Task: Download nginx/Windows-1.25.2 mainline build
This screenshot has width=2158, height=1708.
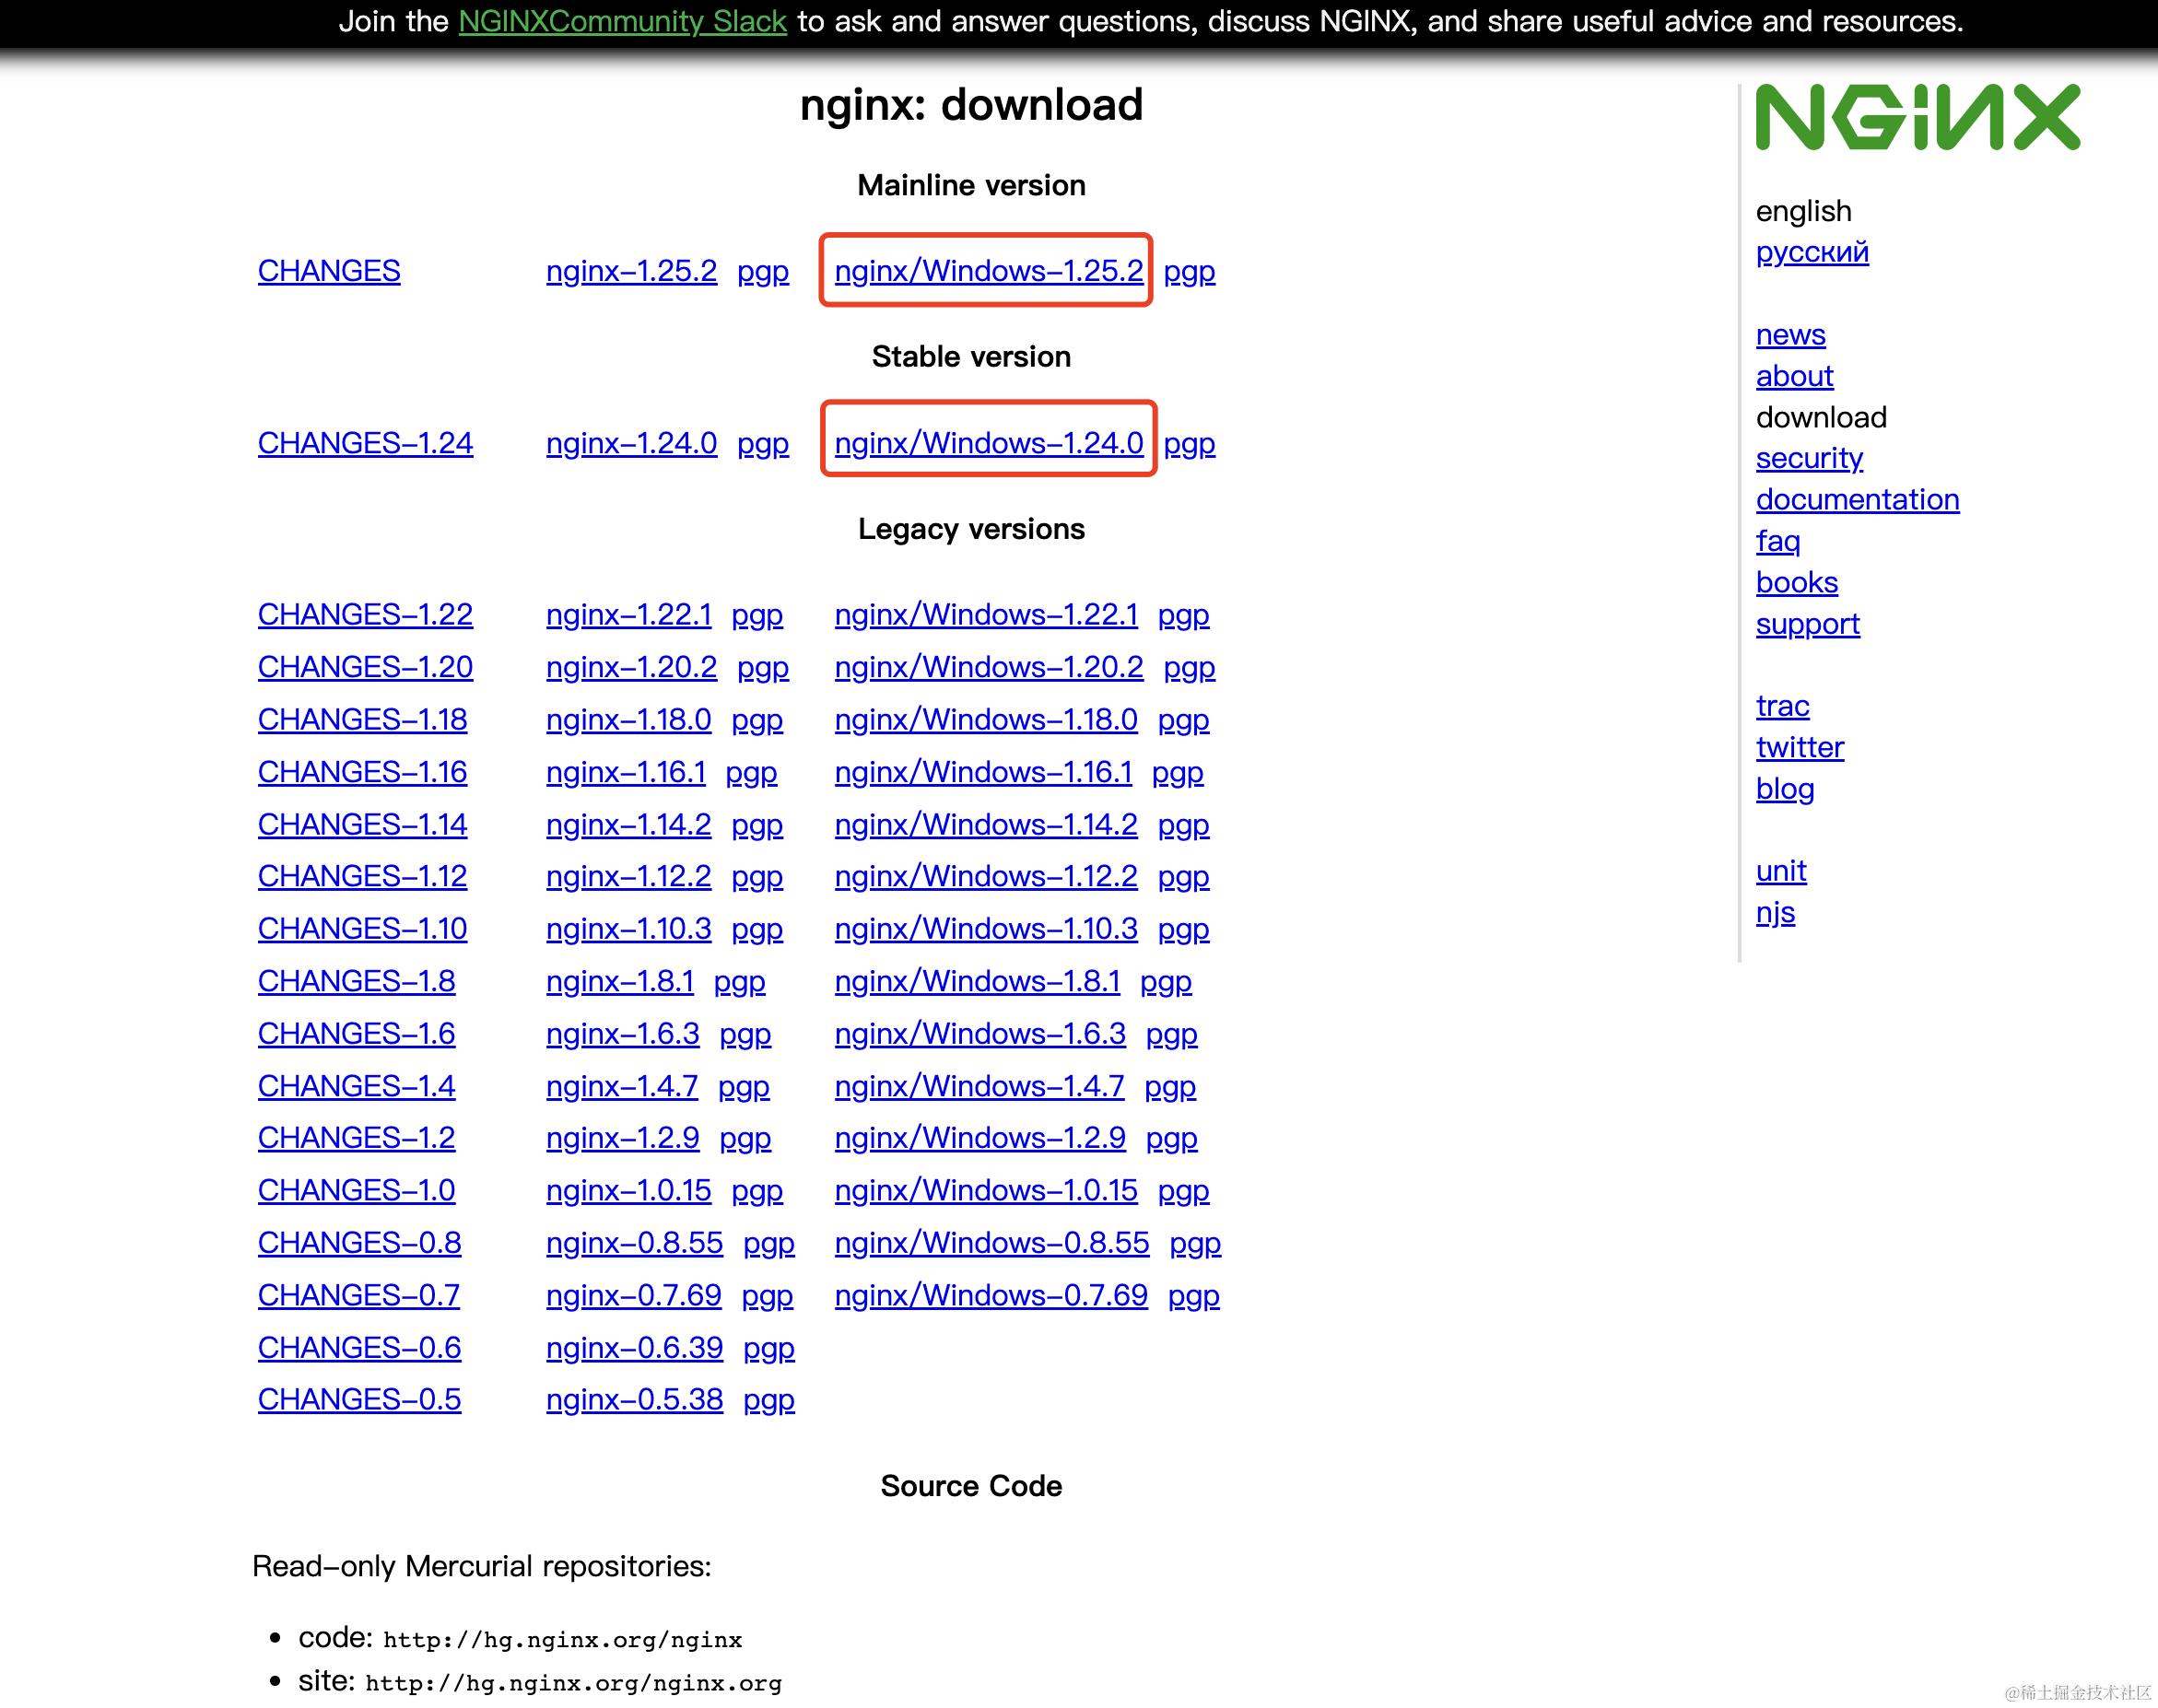Action: (x=988, y=271)
